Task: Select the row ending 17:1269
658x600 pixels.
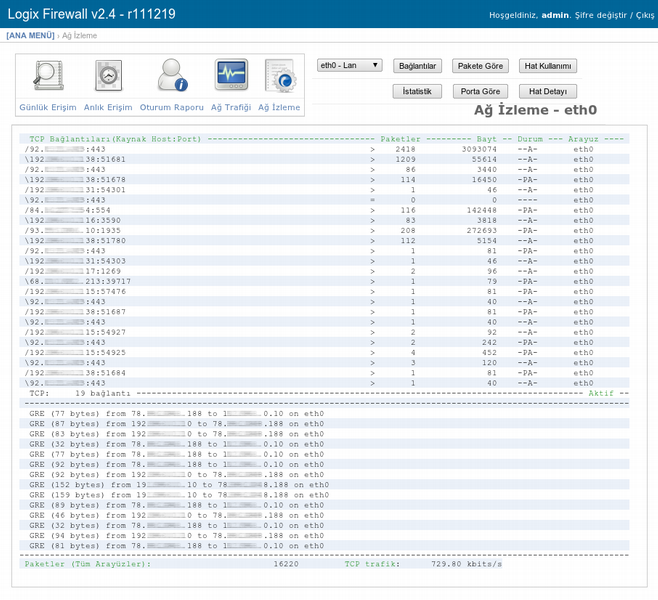Action: [324, 271]
